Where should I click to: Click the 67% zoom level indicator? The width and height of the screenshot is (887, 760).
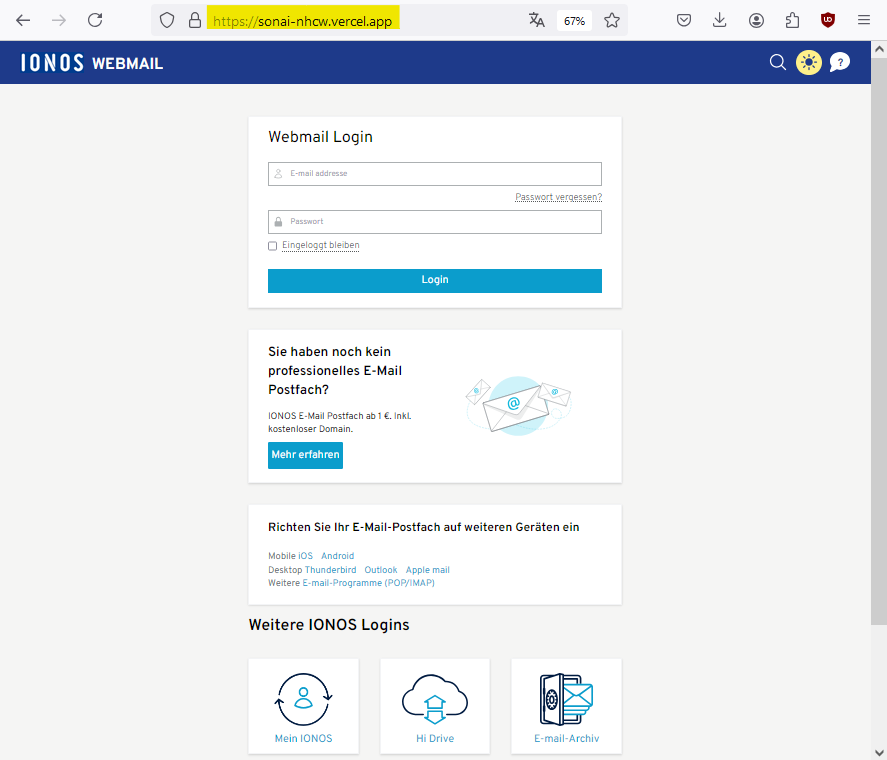tap(574, 20)
